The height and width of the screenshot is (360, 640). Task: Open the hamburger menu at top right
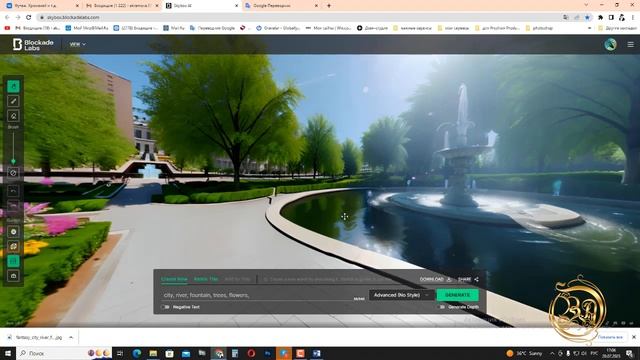631,44
